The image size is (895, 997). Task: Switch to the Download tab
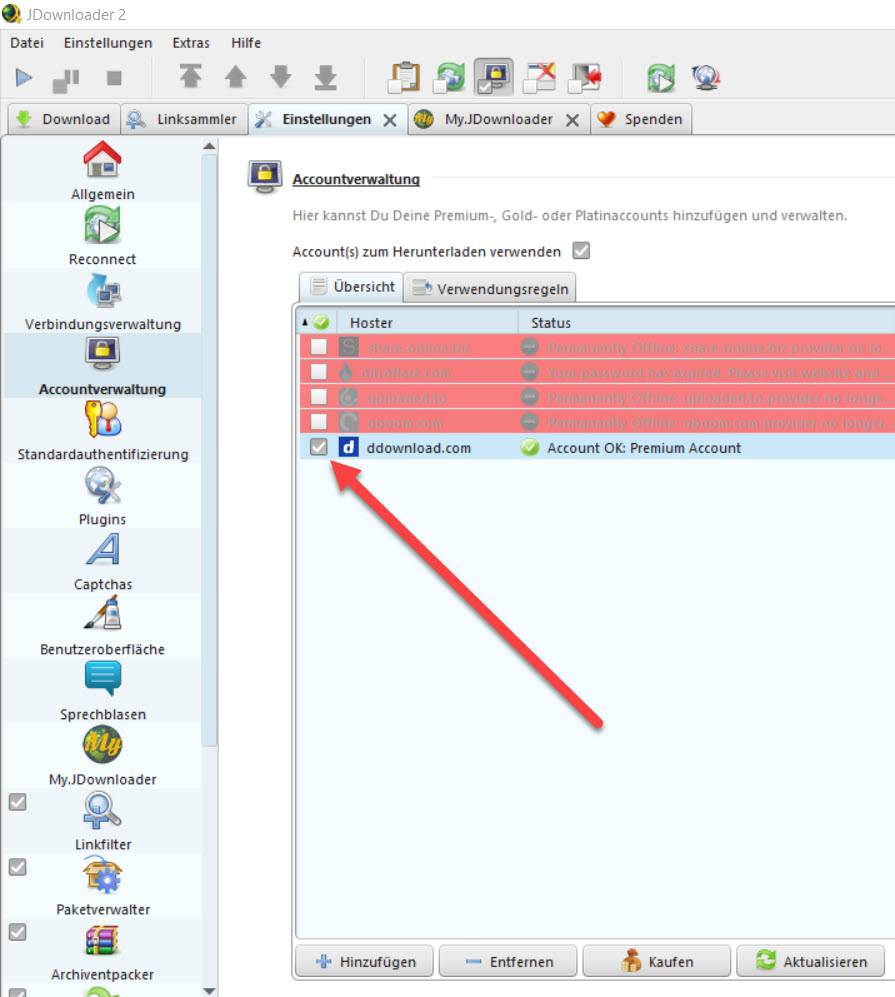click(x=64, y=119)
